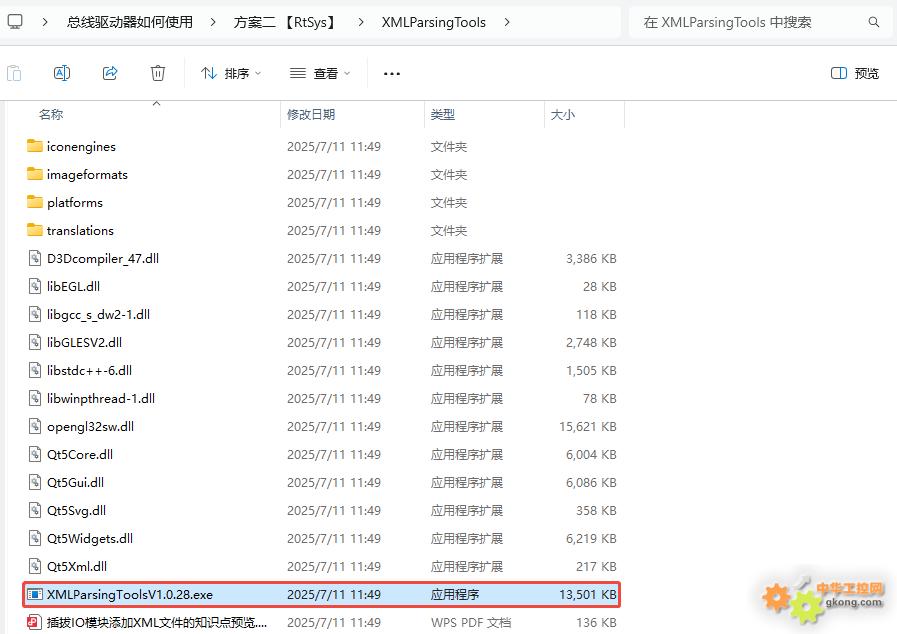Sort by the 大小 column header
Image resolution: width=897 pixels, height=634 pixels.
[x=563, y=115]
